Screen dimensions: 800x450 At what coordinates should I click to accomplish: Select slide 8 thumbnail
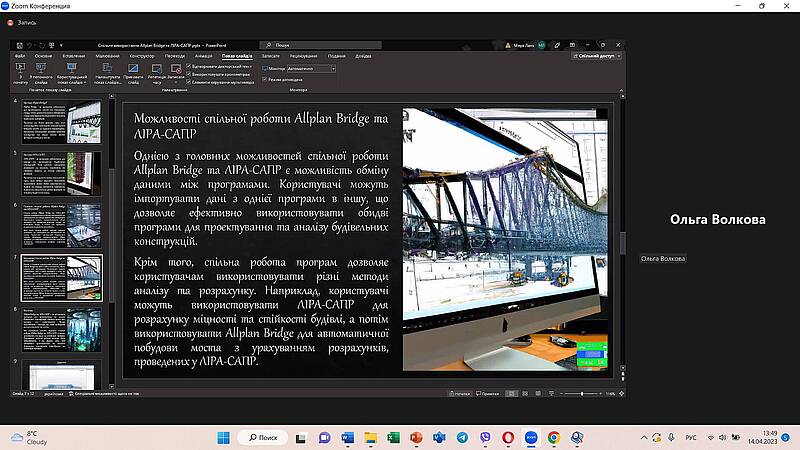[x=61, y=330]
